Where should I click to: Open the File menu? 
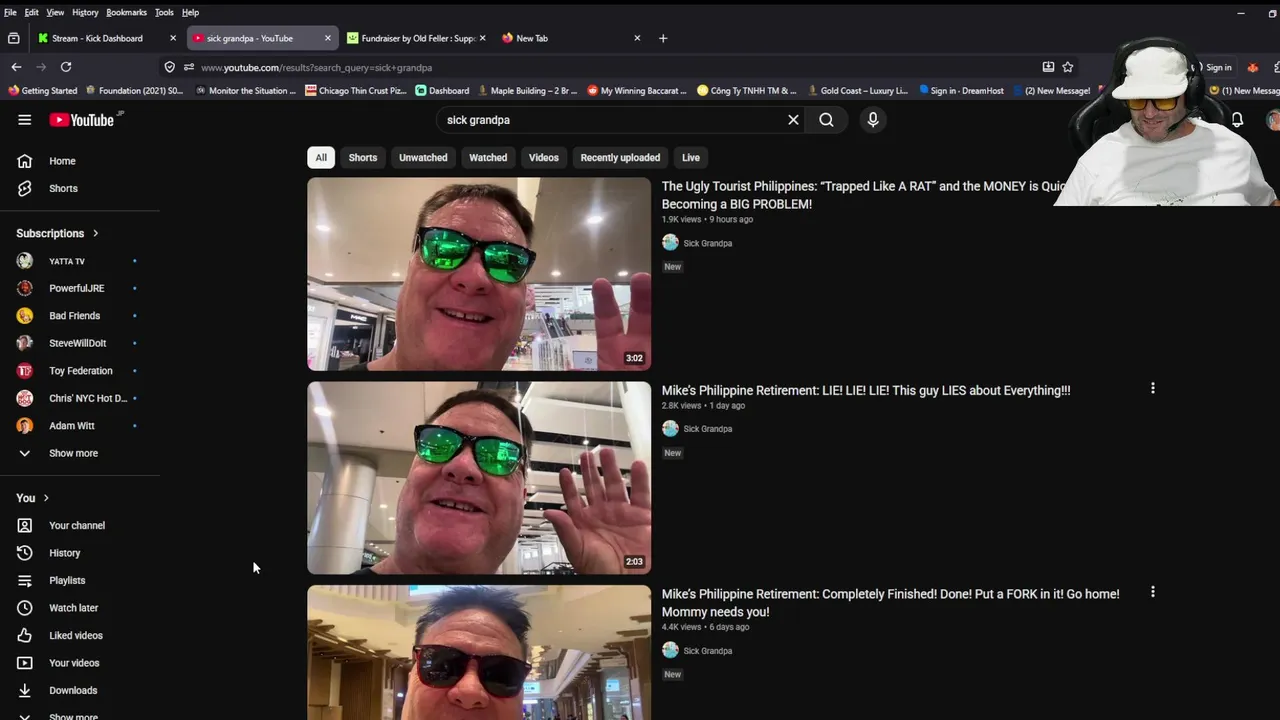click(x=10, y=12)
